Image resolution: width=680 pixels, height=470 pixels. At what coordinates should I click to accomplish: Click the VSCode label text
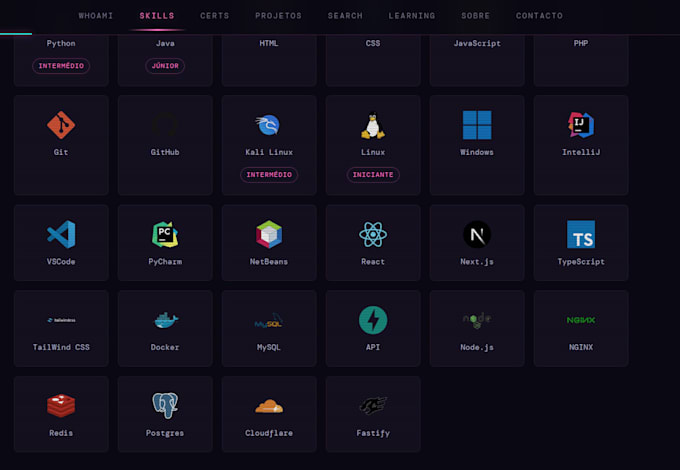coord(61,262)
